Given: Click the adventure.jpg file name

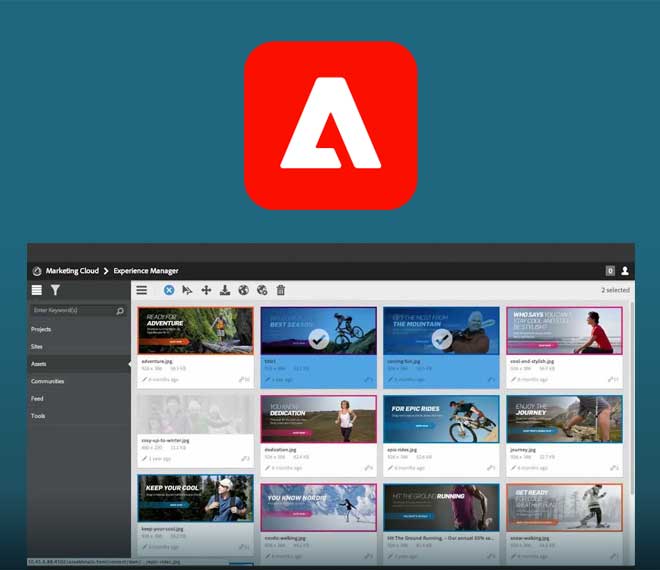Looking at the screenshot, I should click(157, 361).
